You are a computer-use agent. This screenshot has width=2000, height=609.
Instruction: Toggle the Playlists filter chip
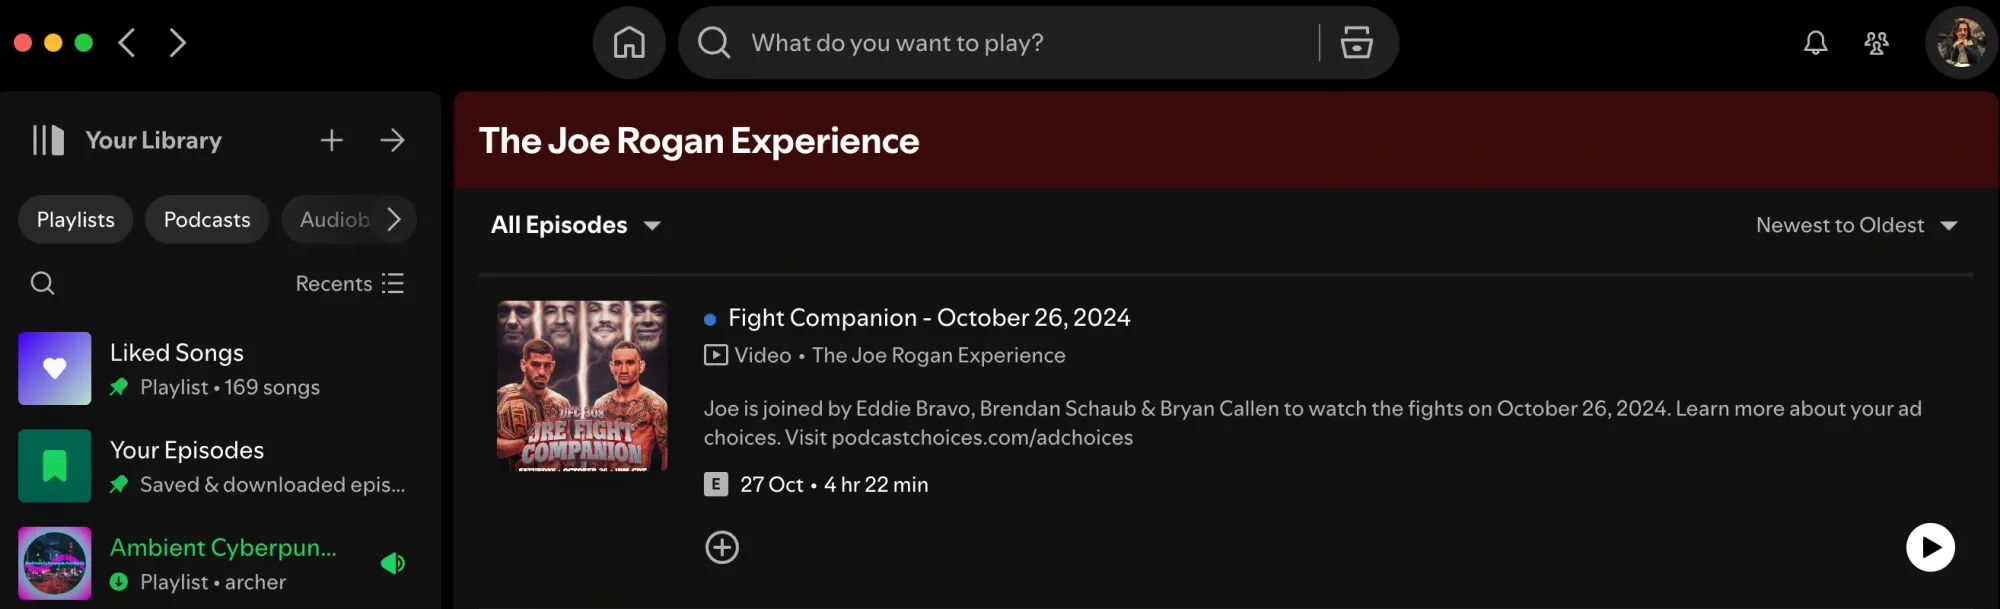tap(75, 219)
